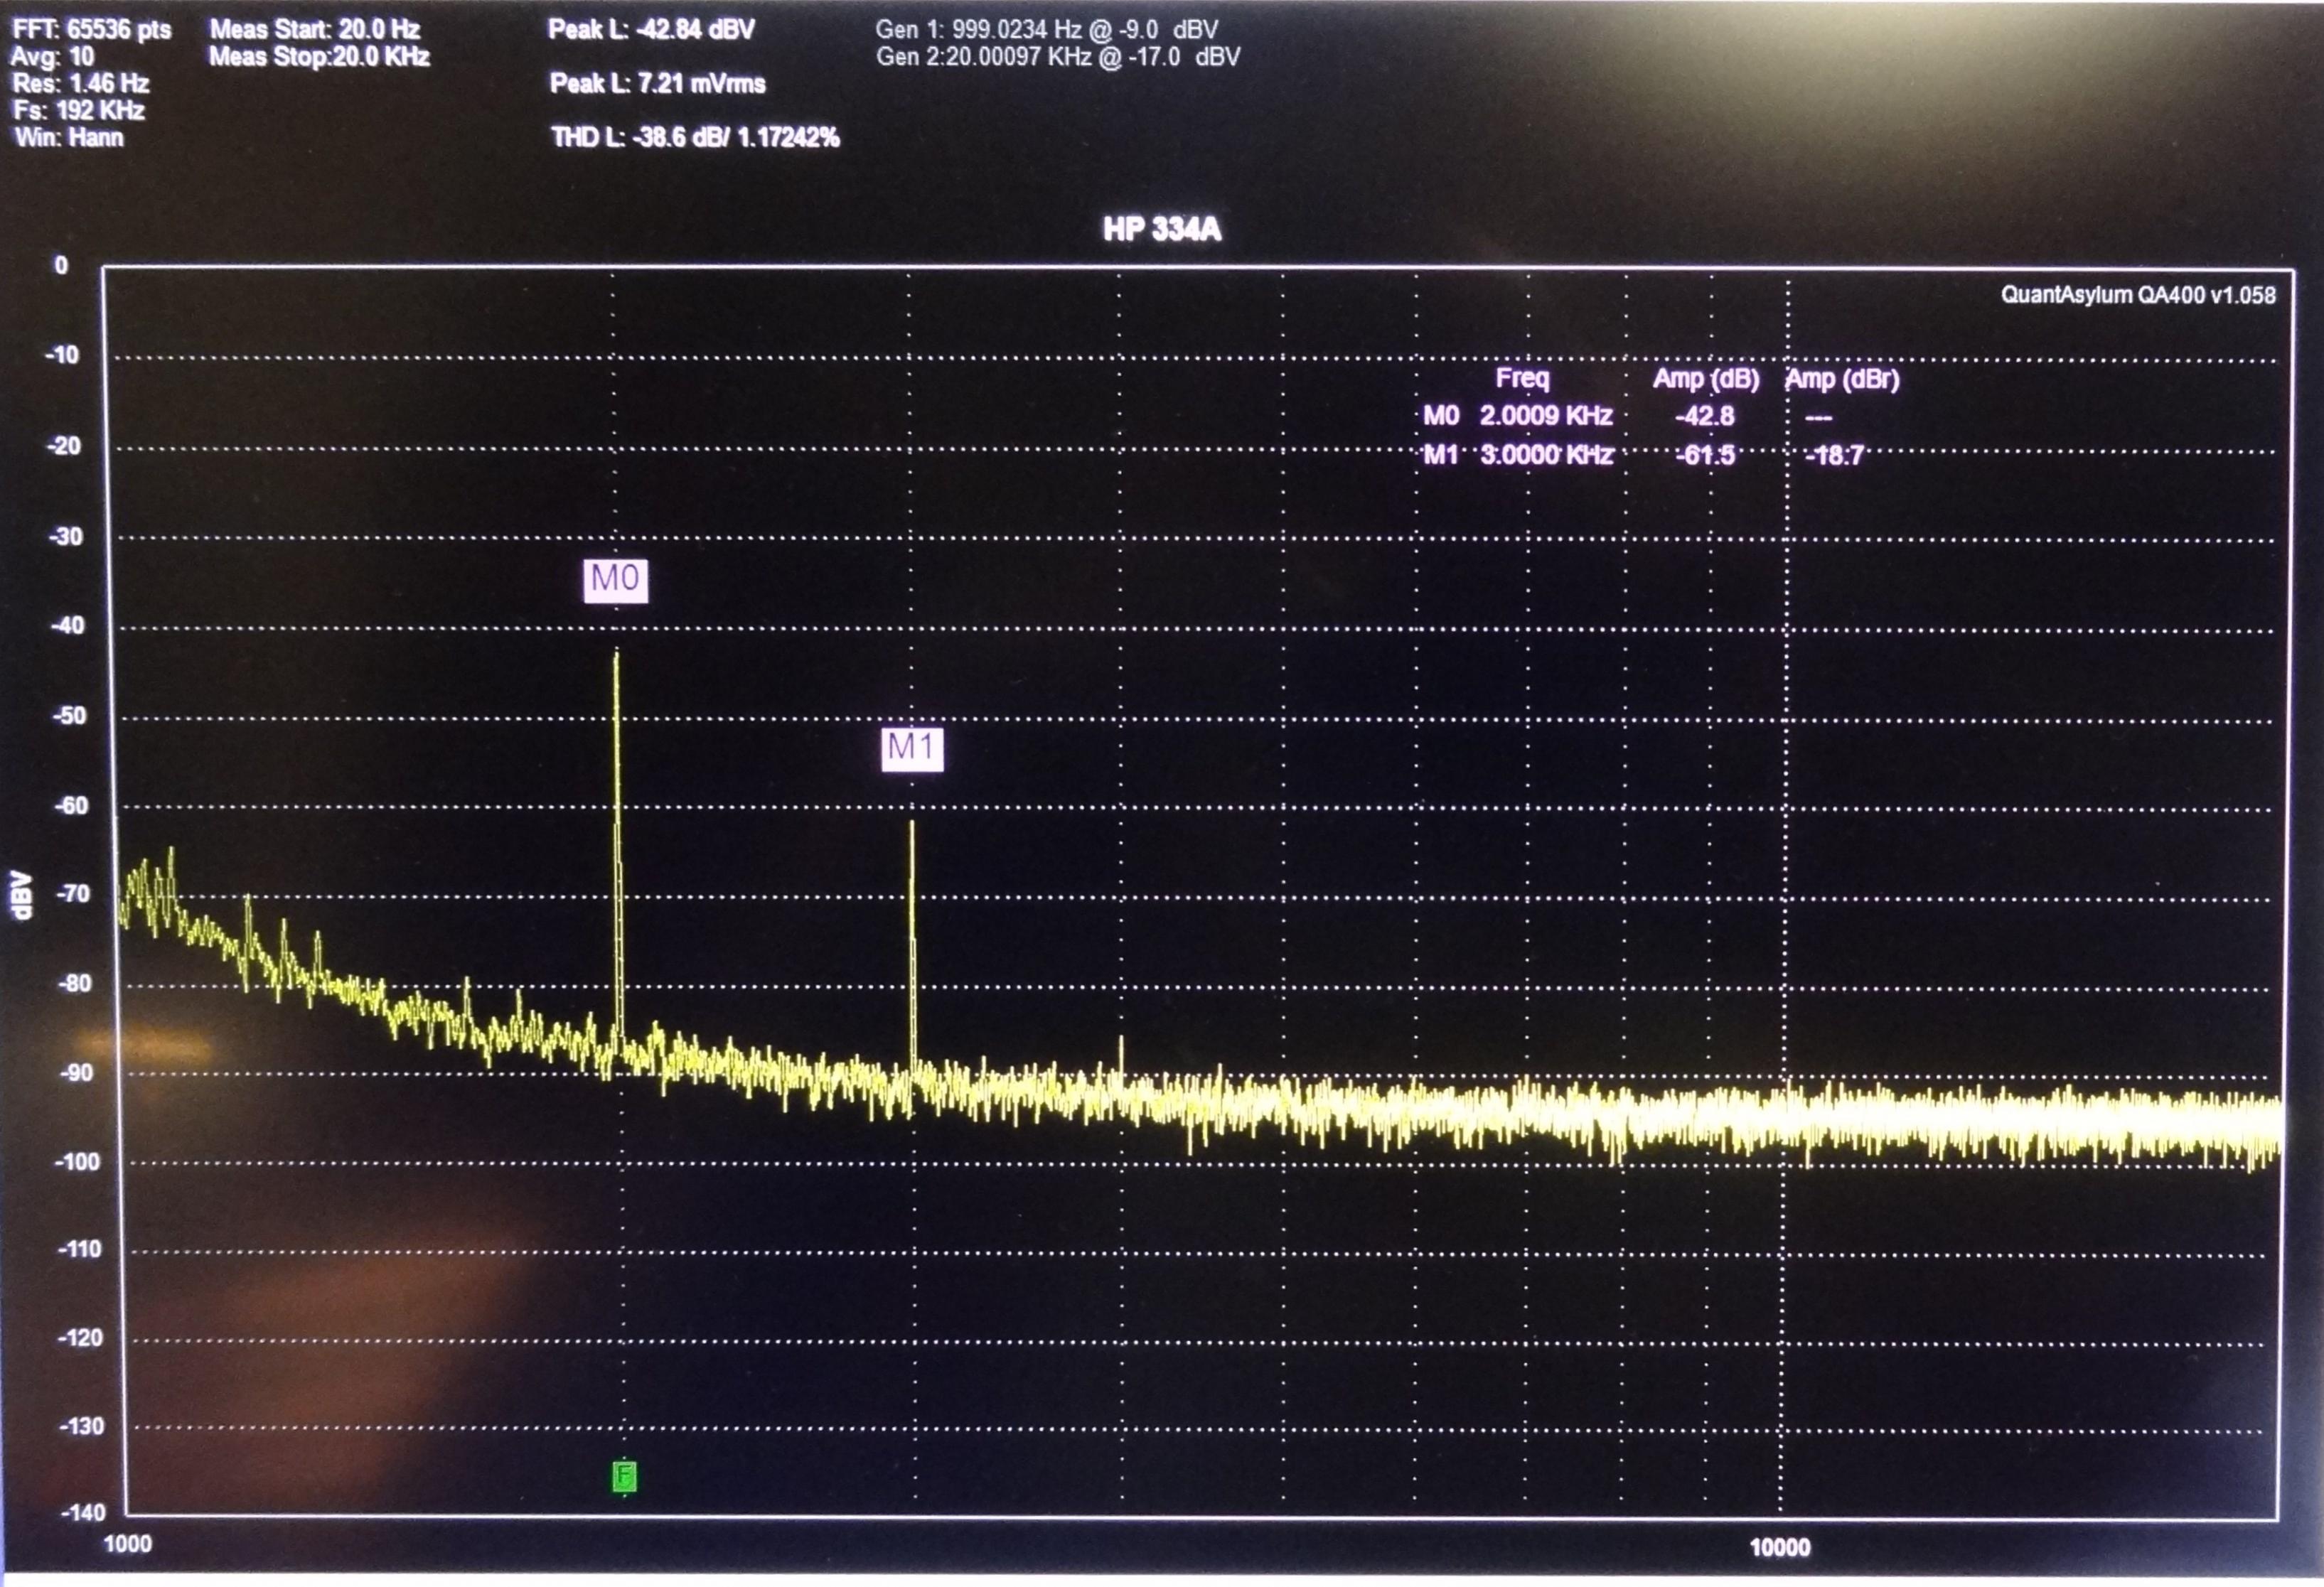Select the M1 marker label
Viewport: 2324px width, 1587px height.
(911, 749)
